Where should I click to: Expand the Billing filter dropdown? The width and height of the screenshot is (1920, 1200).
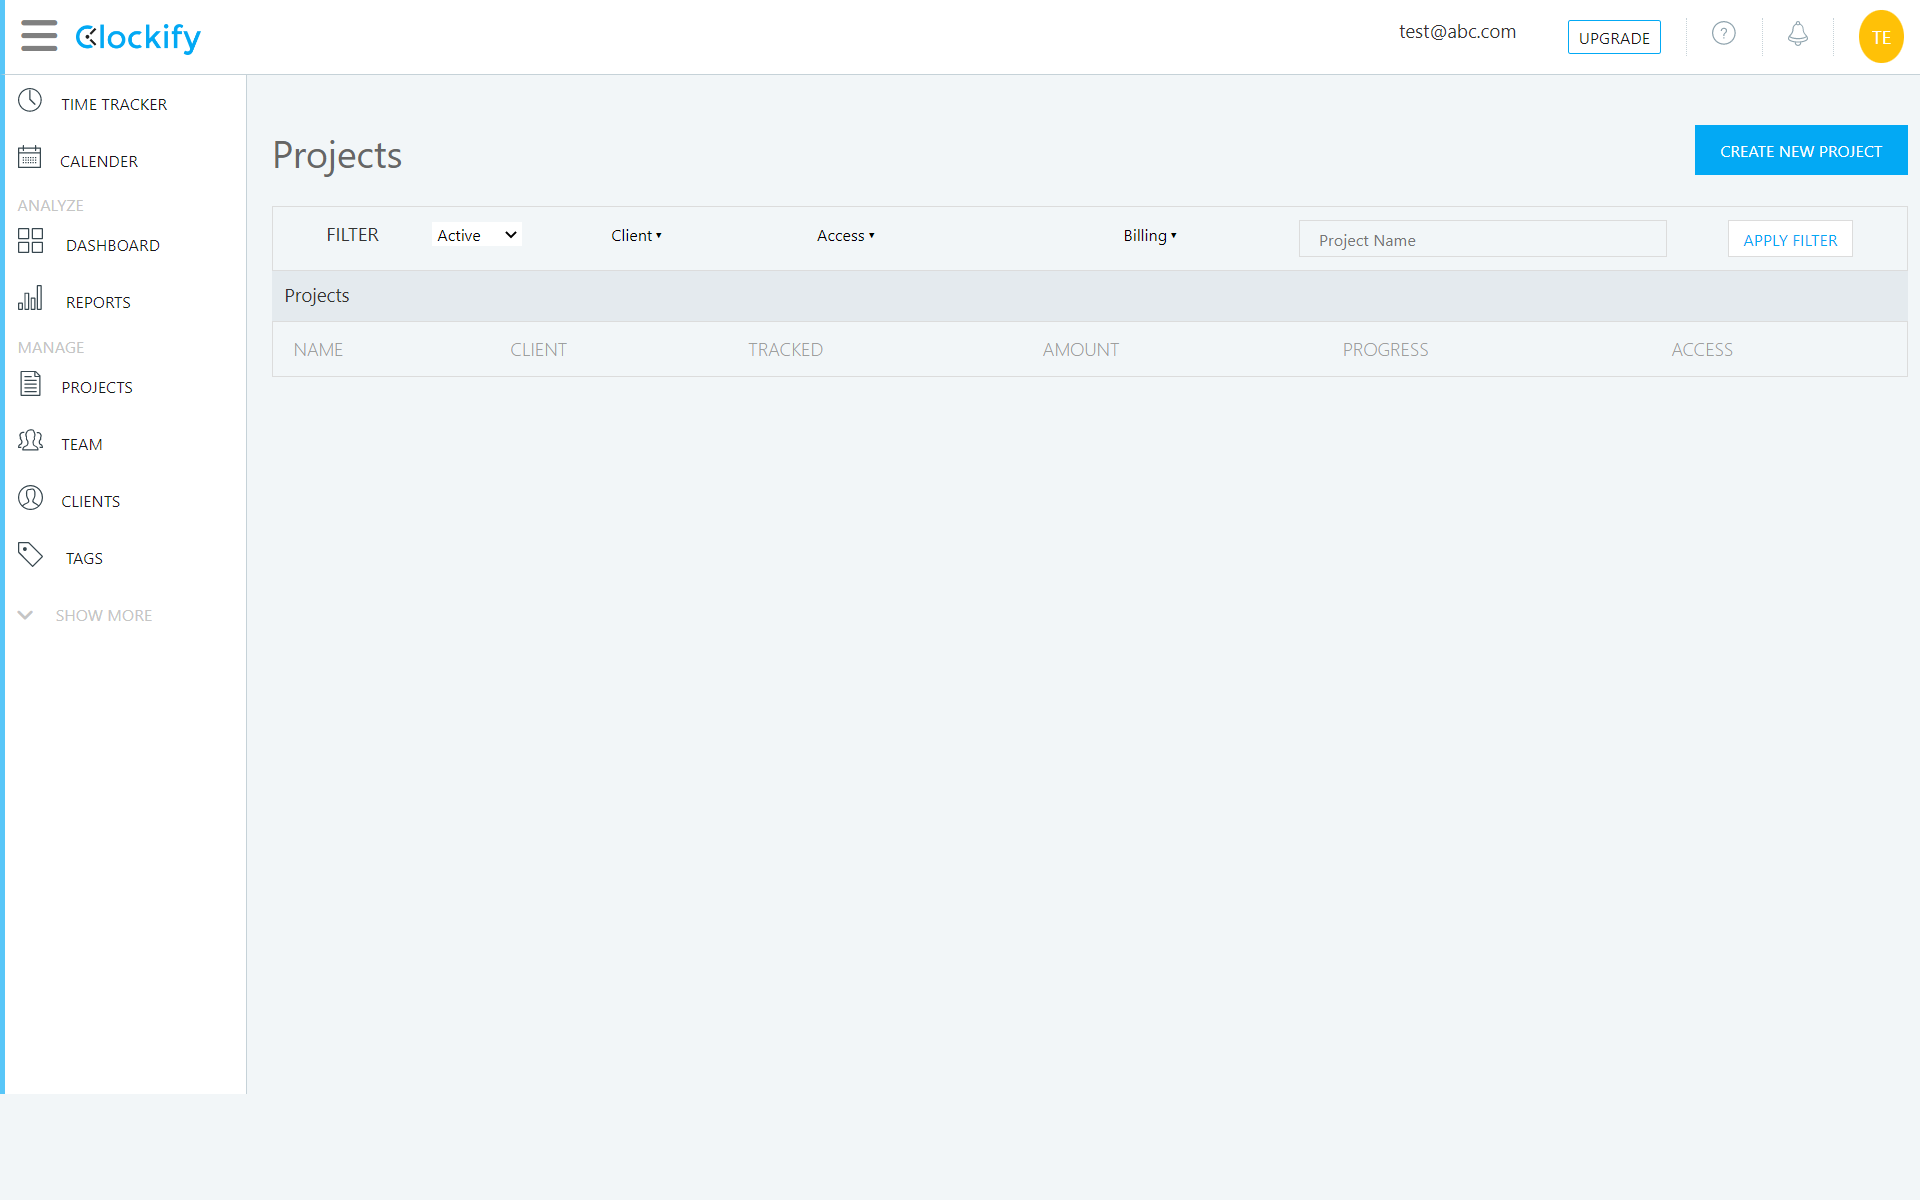click(x=1151, y=235)
